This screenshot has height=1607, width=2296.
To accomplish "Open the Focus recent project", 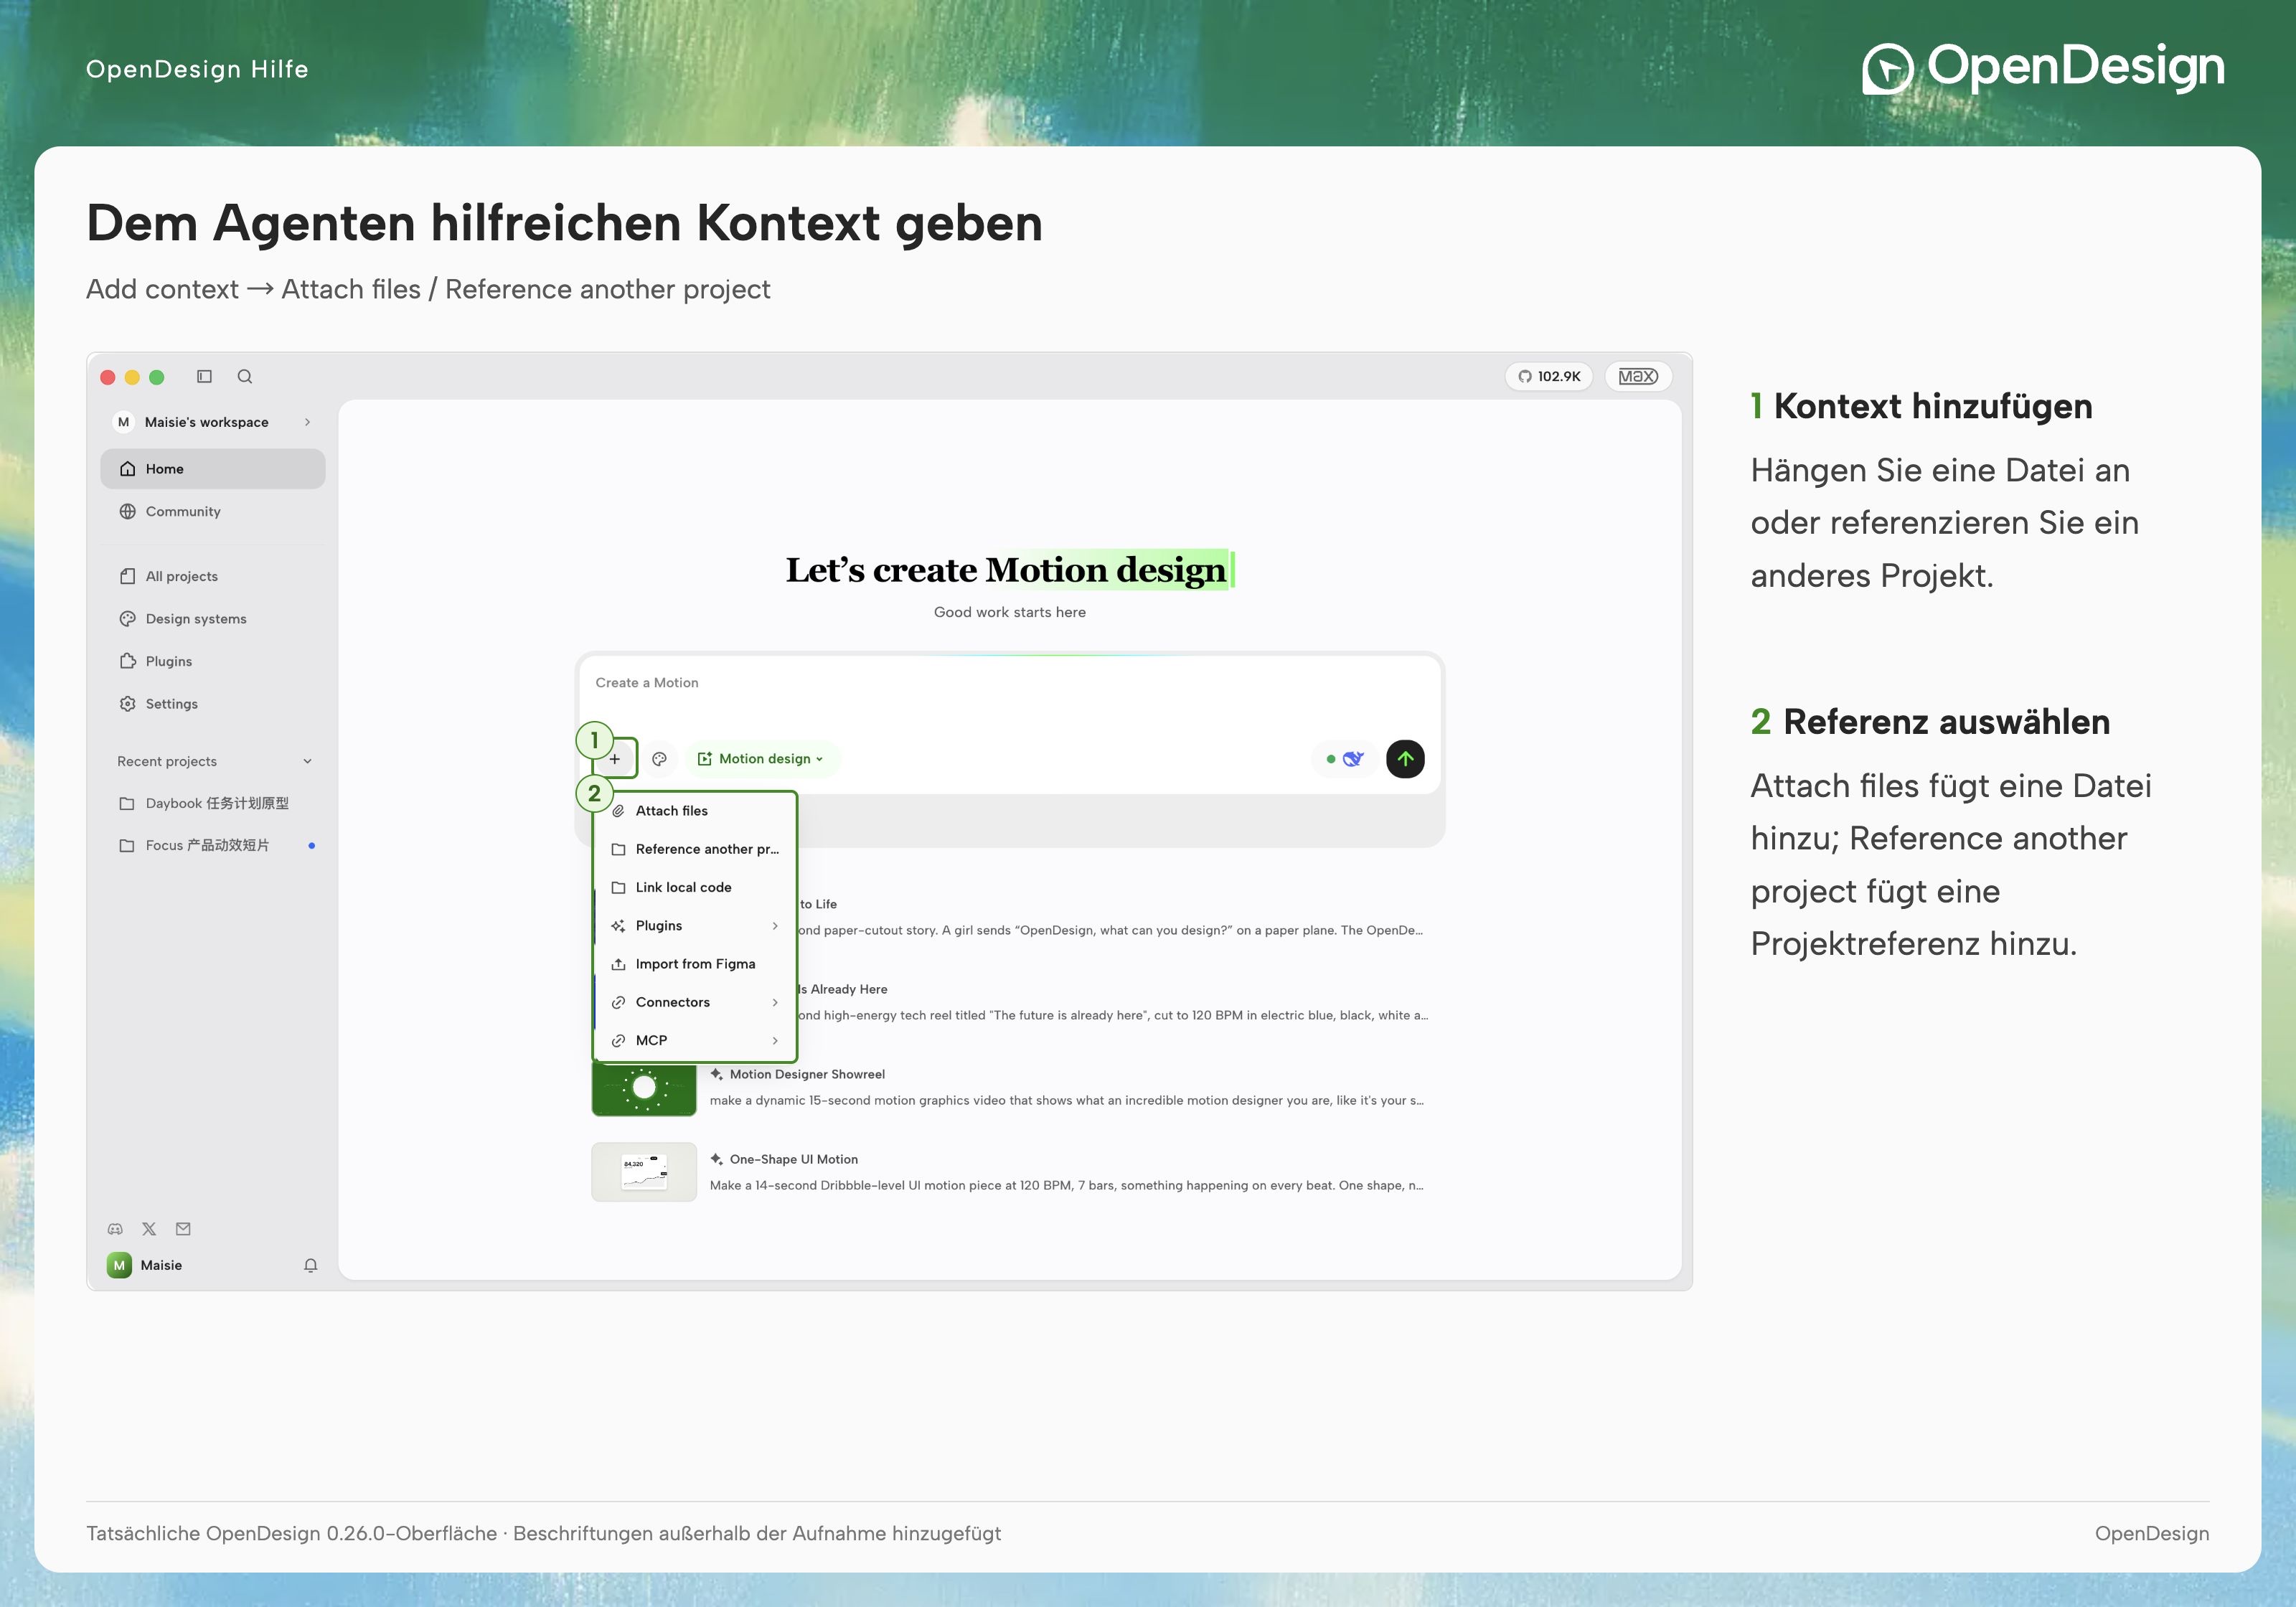I will click(213, 845).
